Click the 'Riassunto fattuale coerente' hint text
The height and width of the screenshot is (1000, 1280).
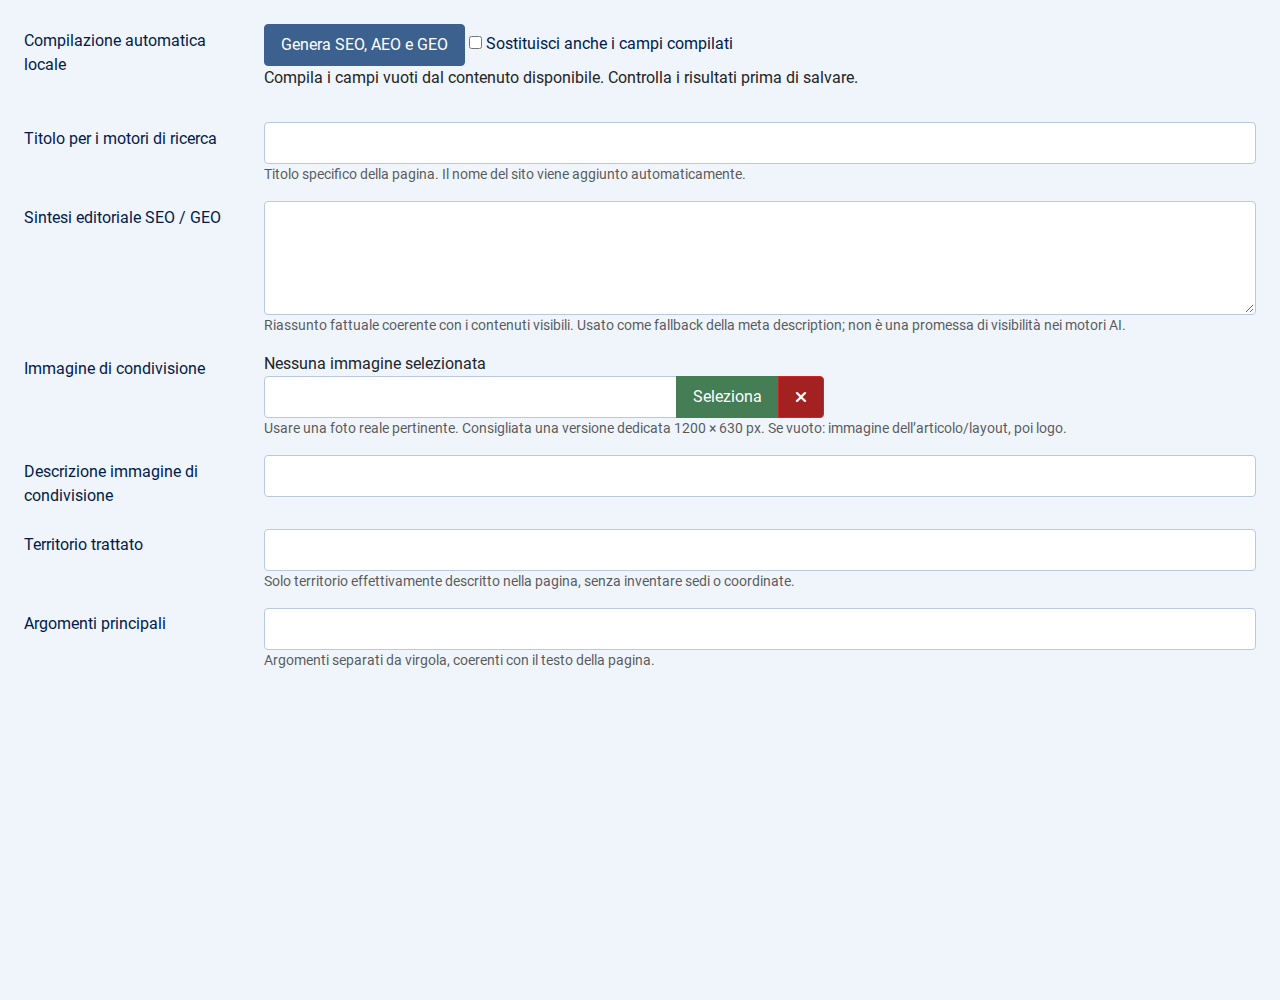pyautogui.click(x=695, y=325)
